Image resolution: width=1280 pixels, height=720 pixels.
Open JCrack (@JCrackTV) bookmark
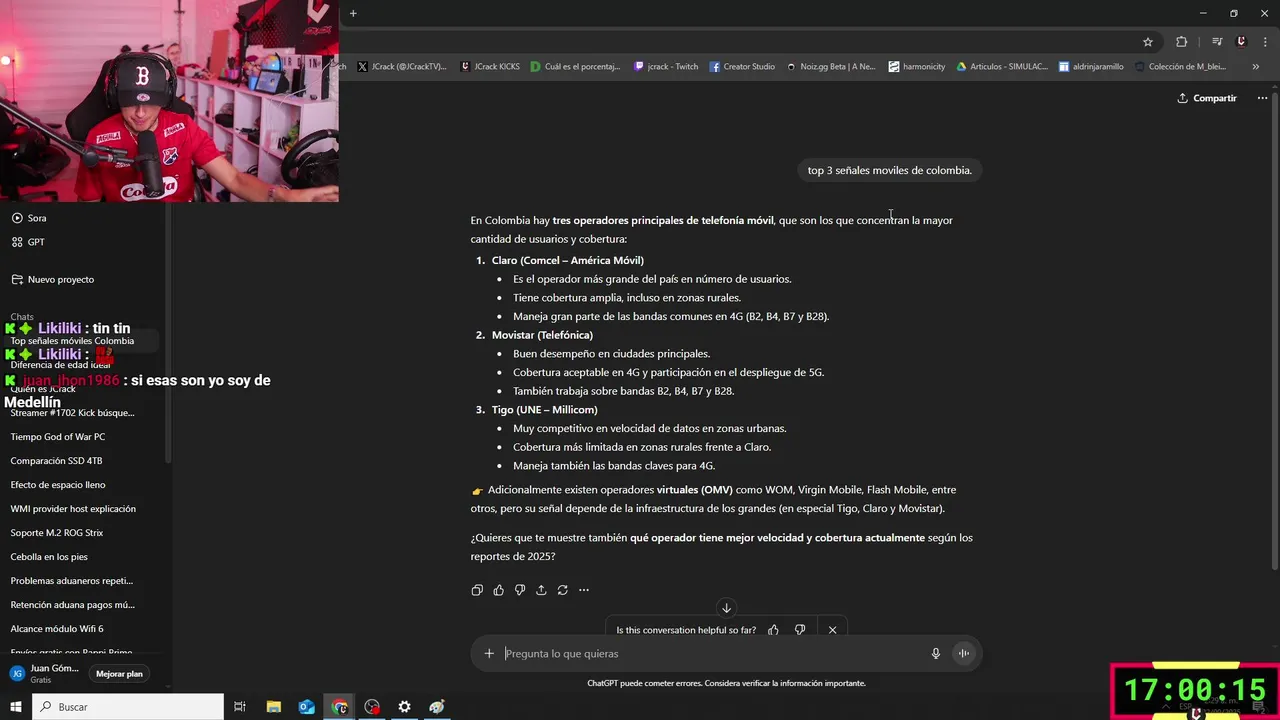click(x=402, y=67)
